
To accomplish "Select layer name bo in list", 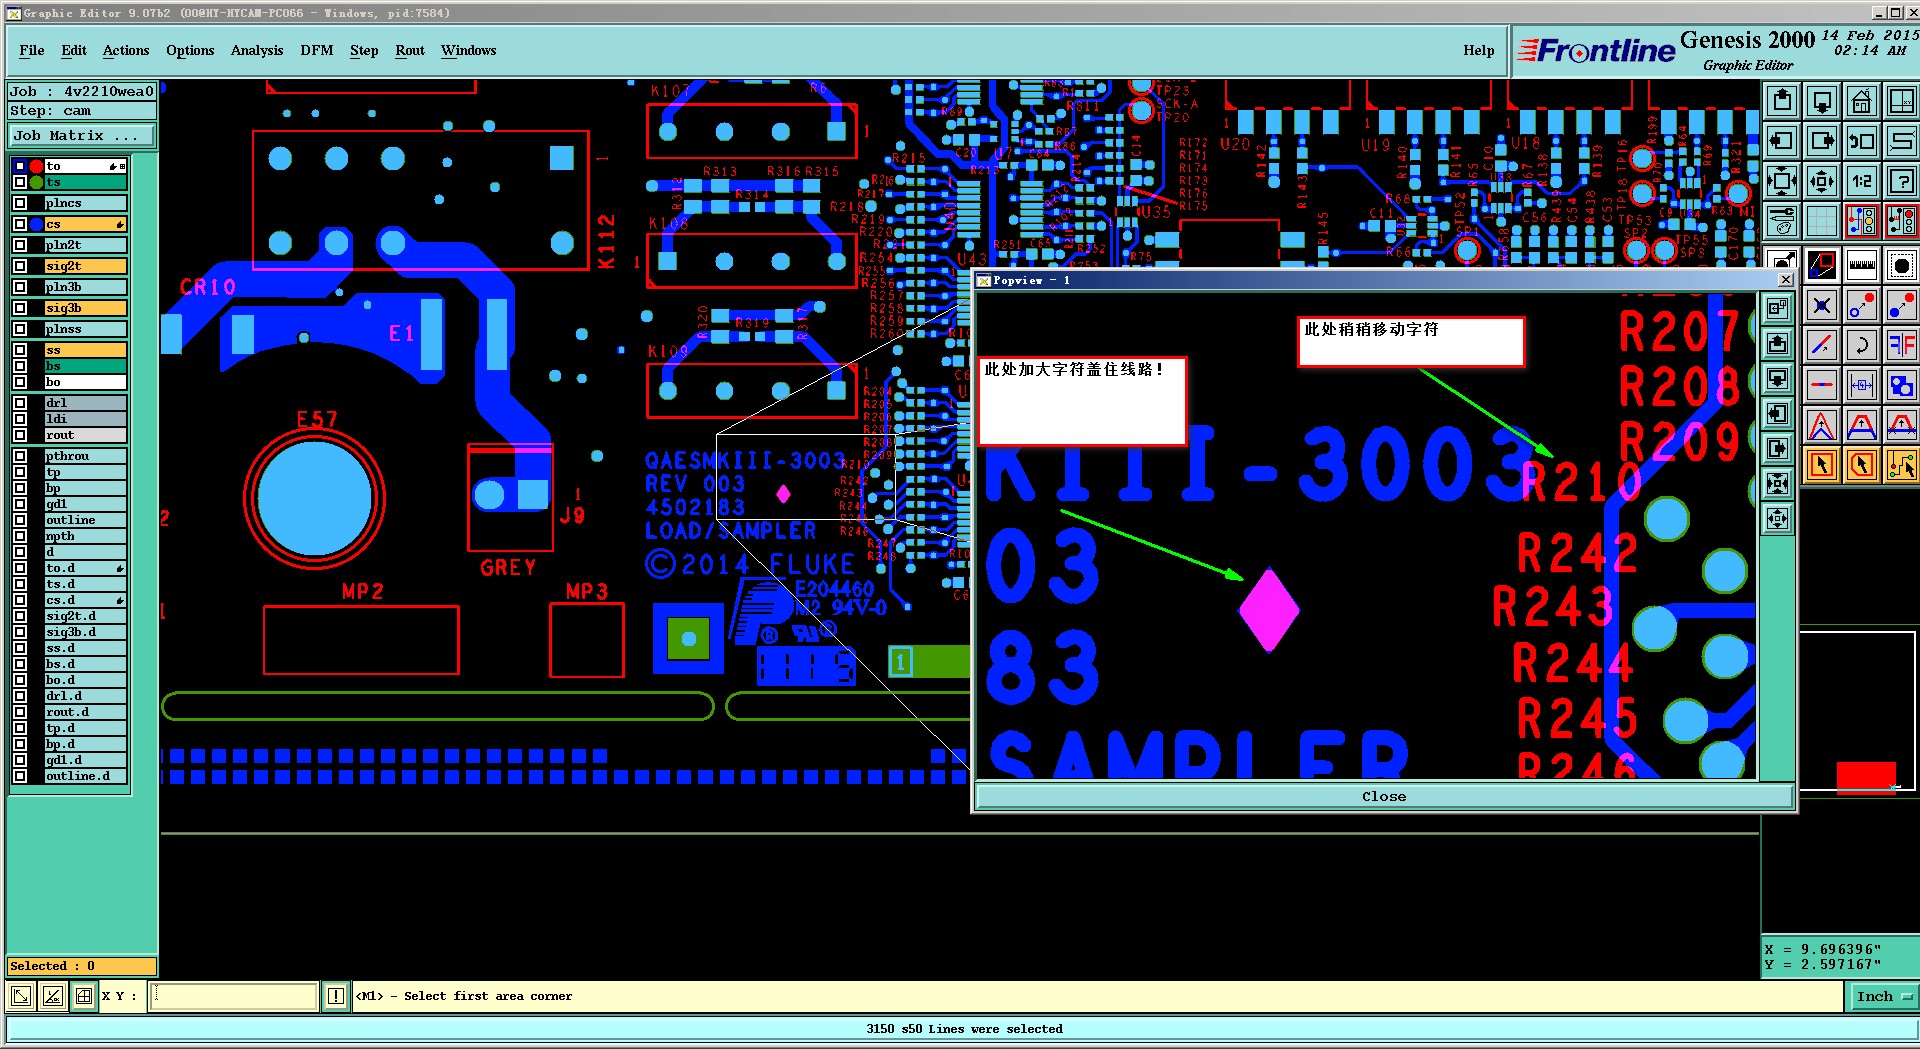I will 85,382.
